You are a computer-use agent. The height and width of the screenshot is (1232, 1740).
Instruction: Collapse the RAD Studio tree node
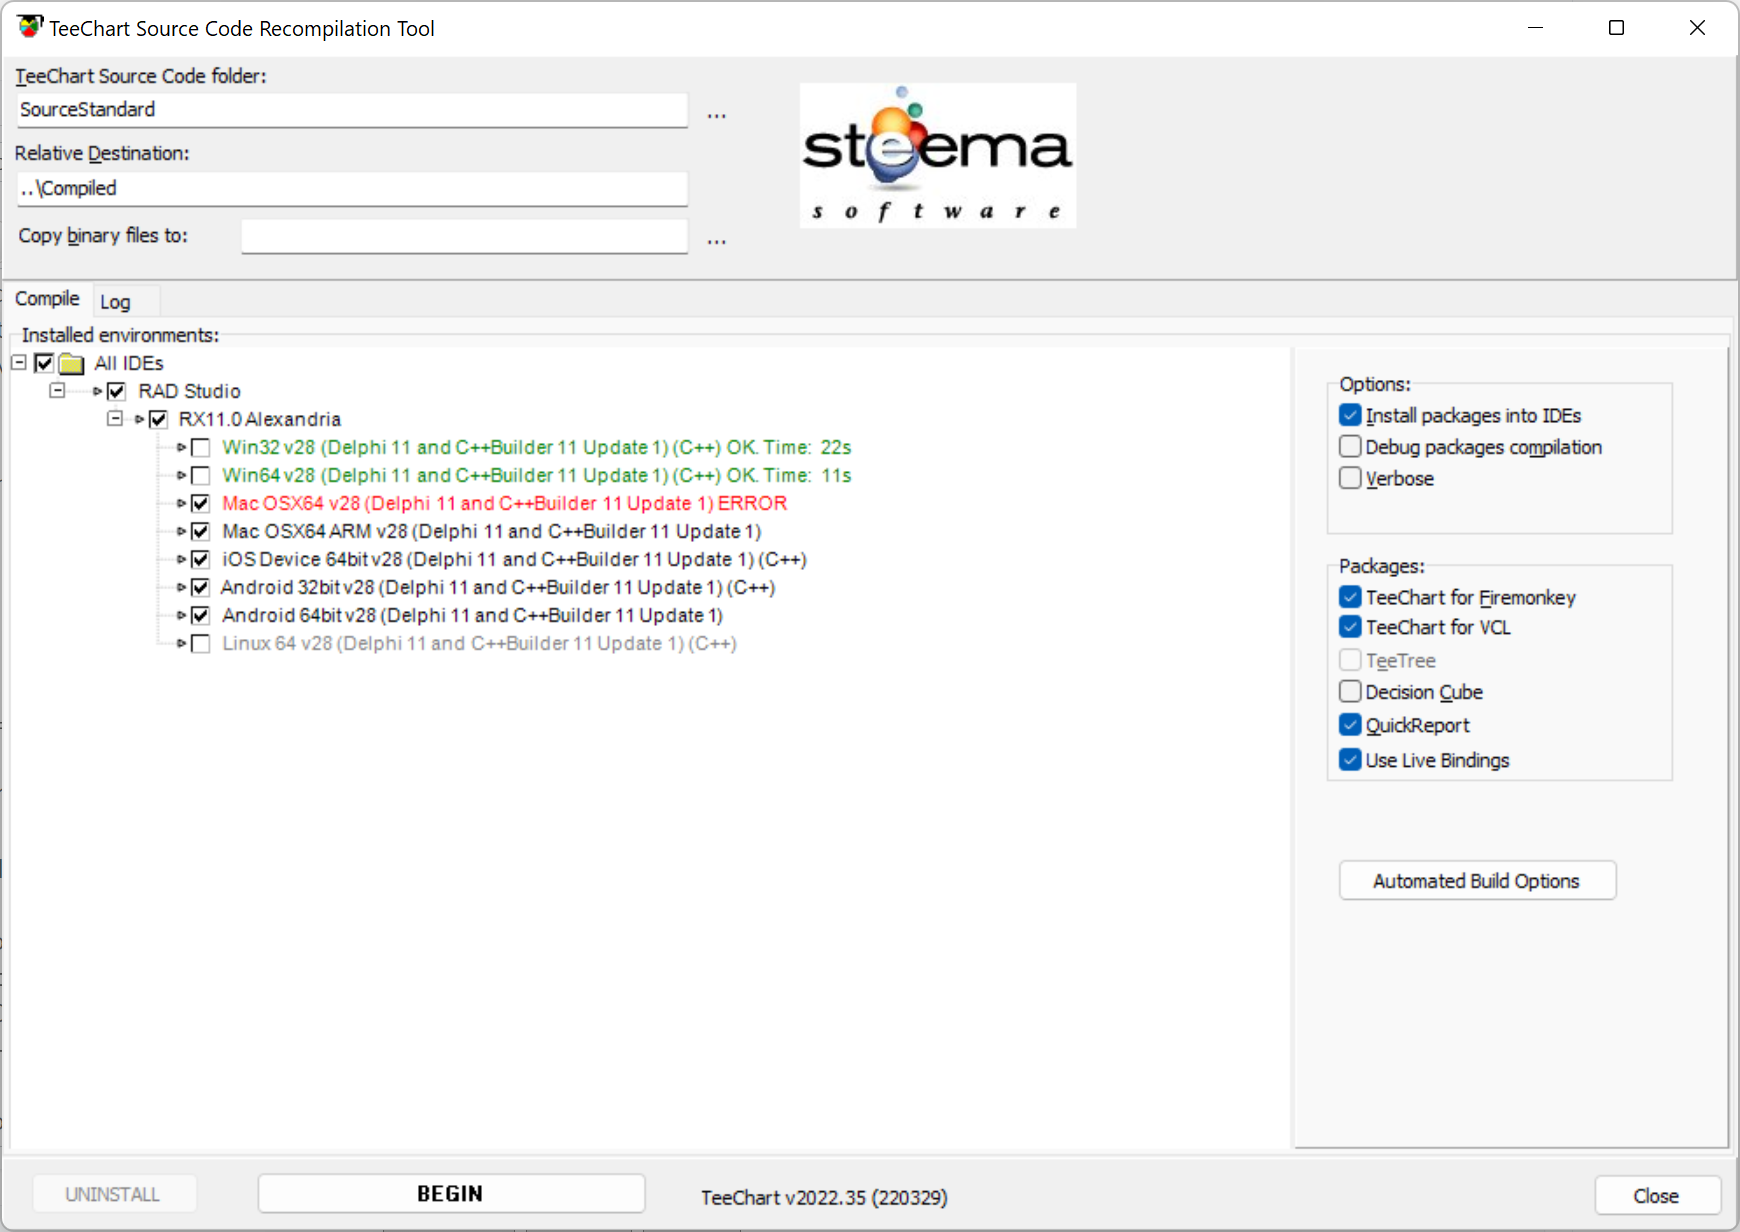click(x=57, y=390)
